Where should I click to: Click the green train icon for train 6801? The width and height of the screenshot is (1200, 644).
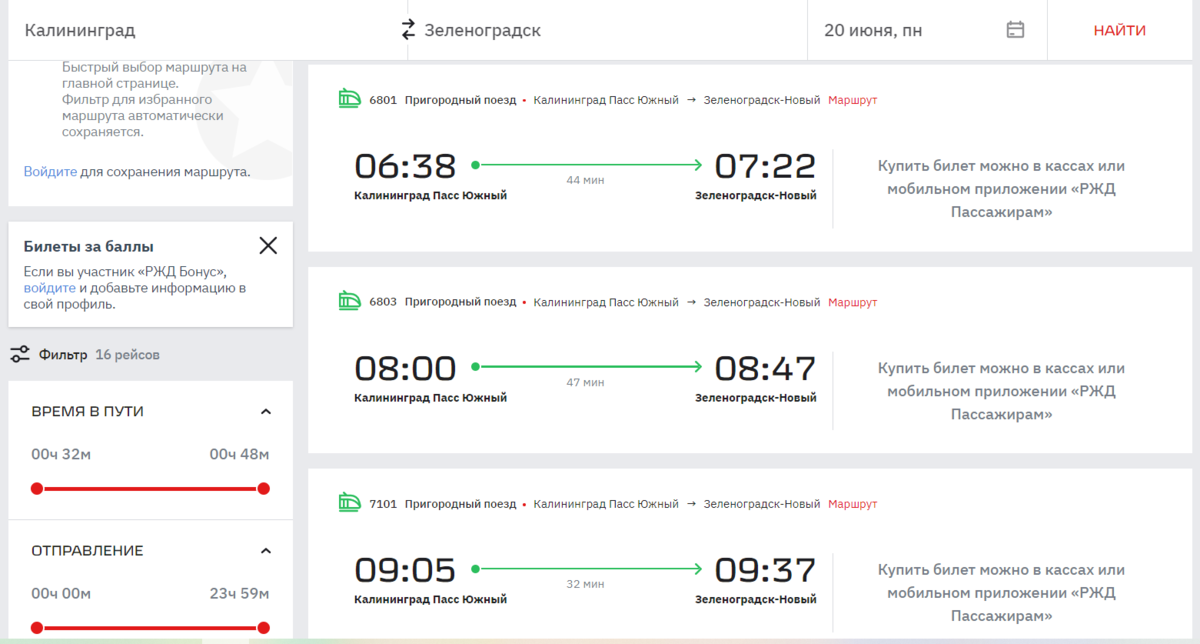pos(350,99)
